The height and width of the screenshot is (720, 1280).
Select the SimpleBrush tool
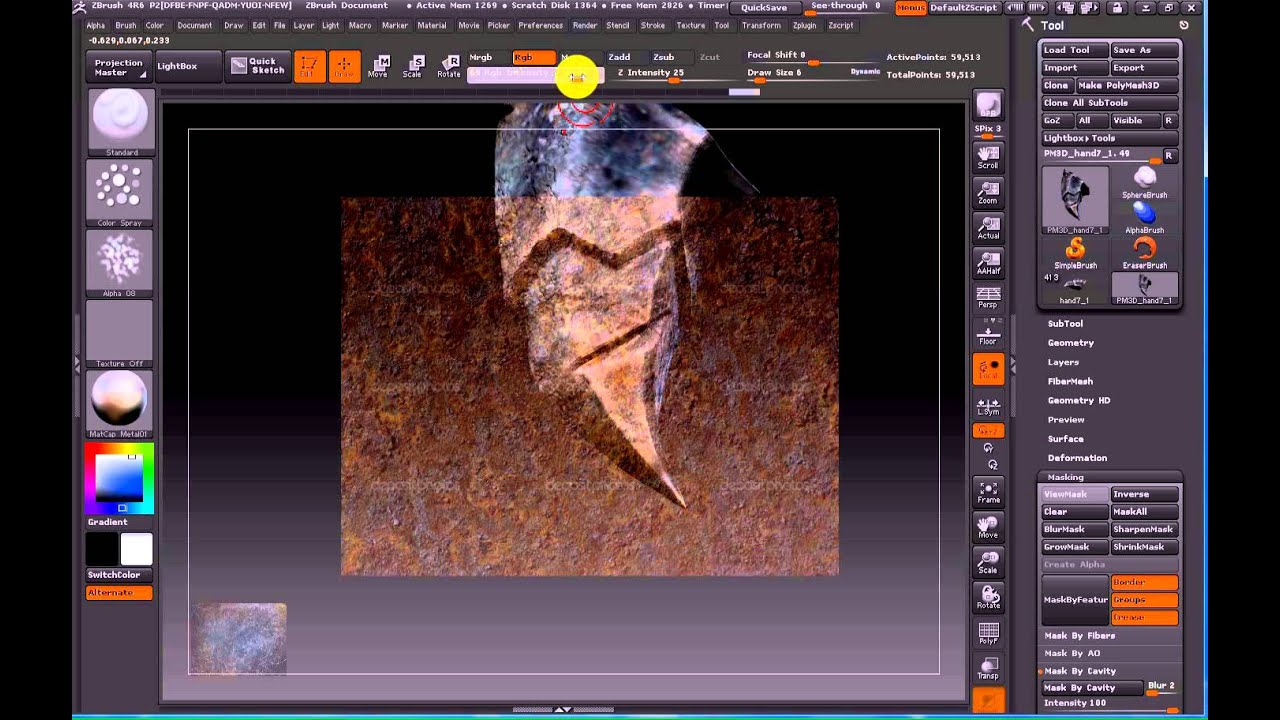[x=1075, y=253]
